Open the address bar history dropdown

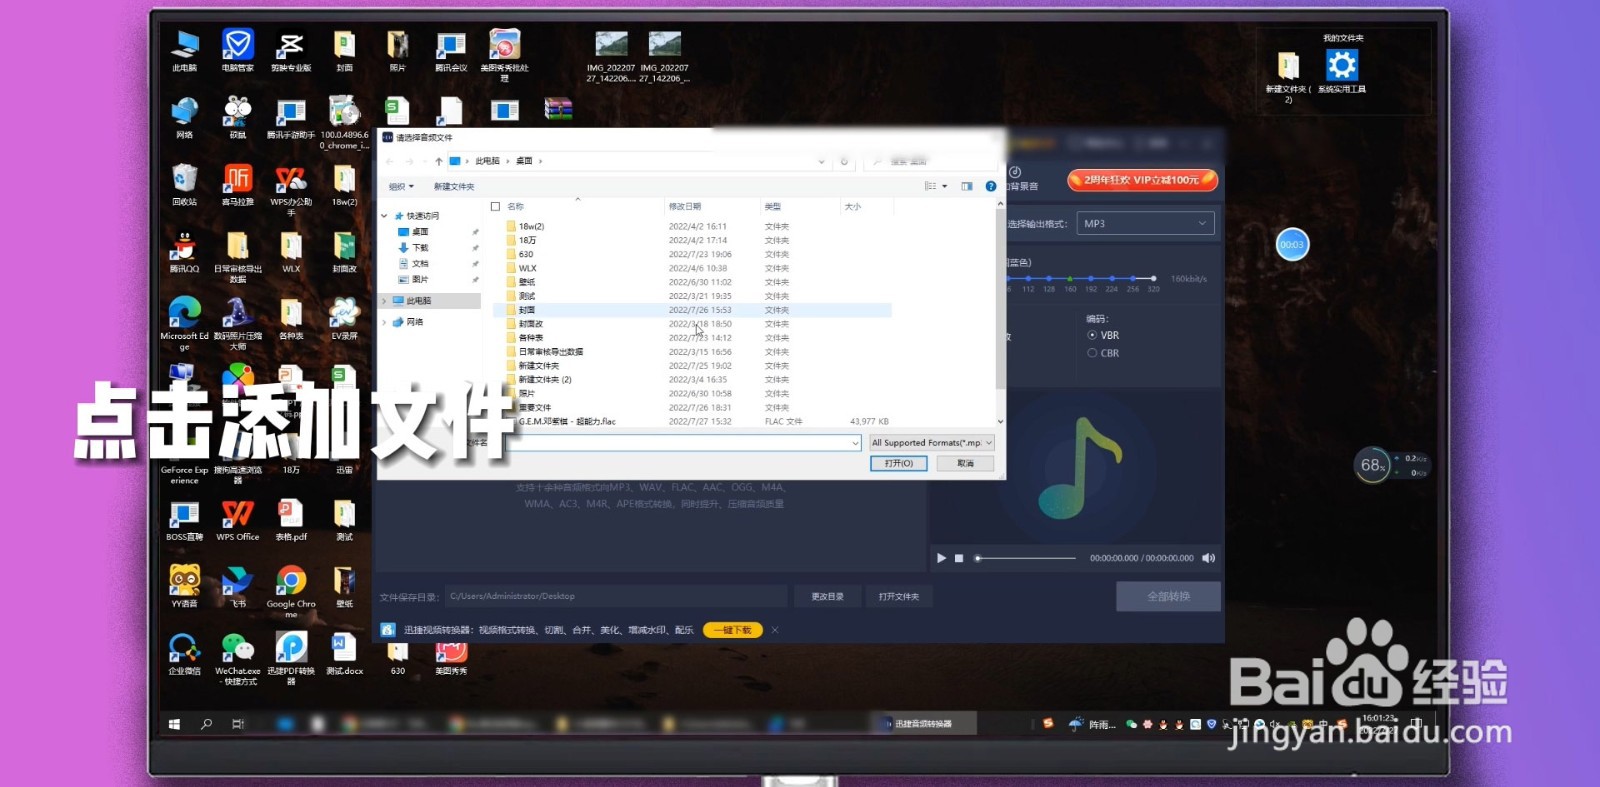822,161
